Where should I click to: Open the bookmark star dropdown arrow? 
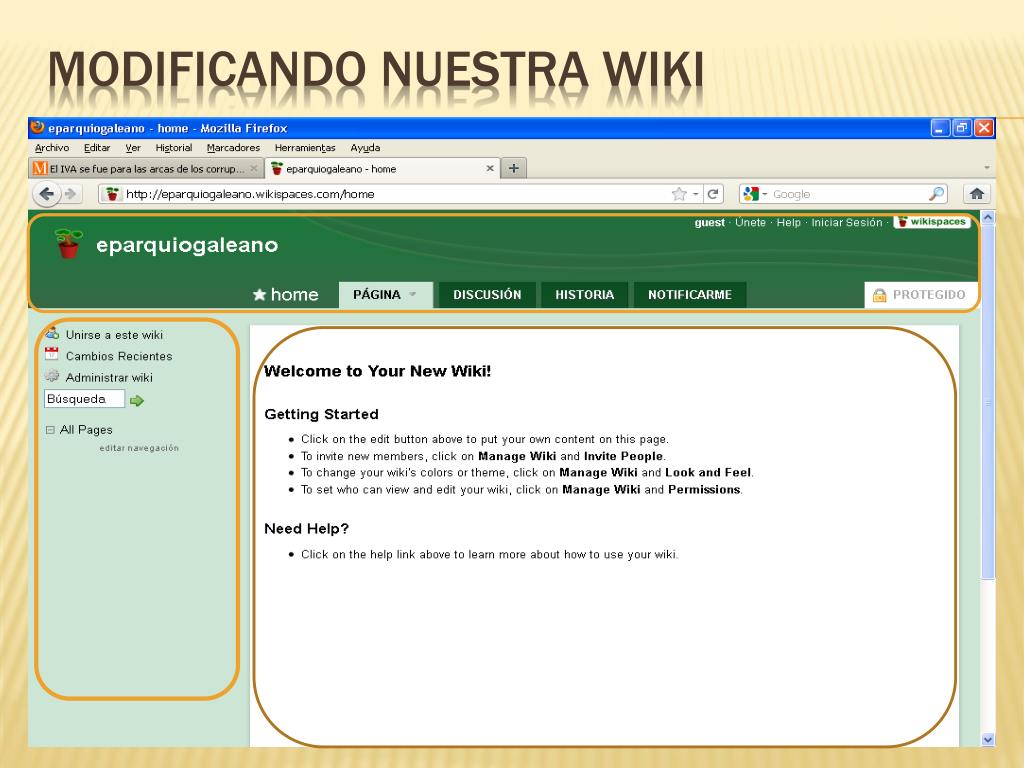(696, 194)
